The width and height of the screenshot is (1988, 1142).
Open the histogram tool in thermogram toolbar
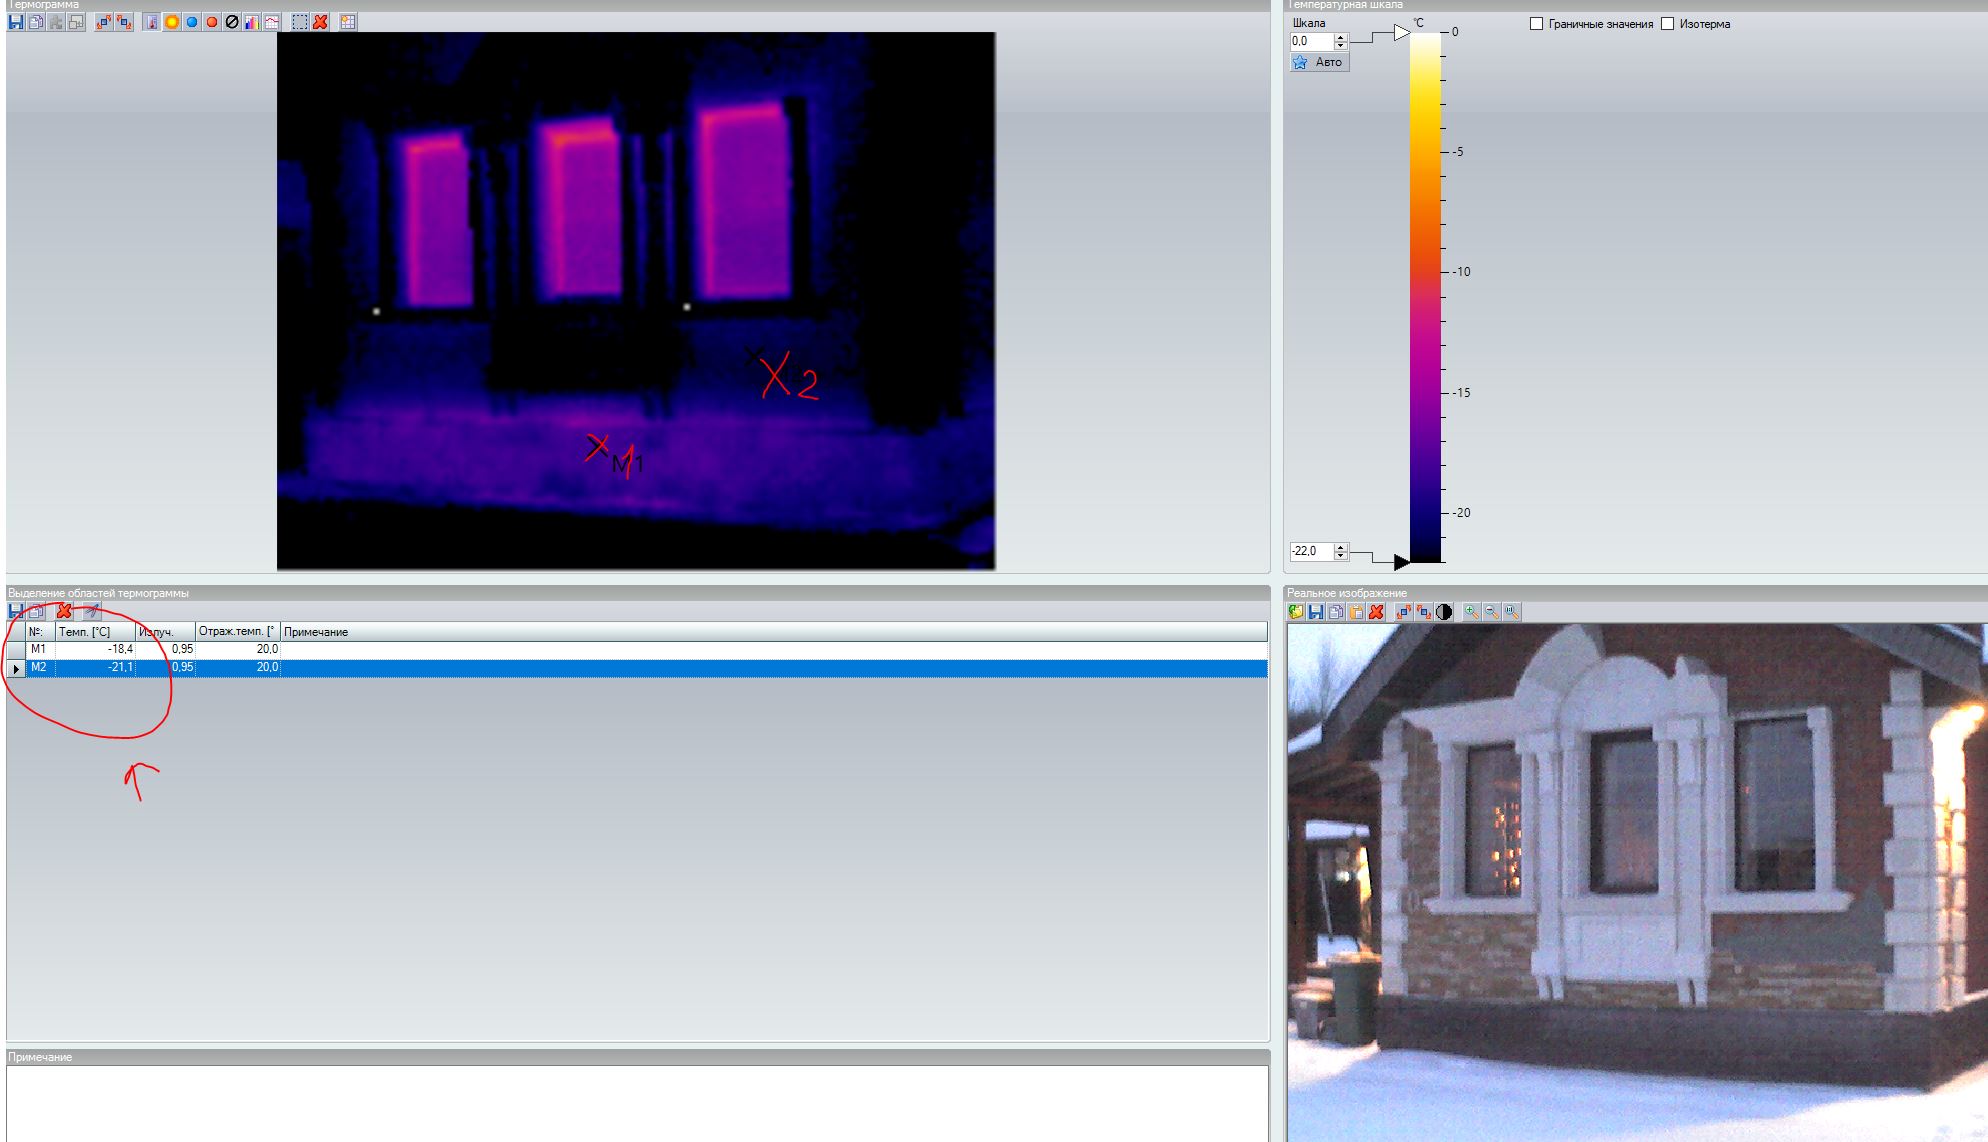252,22
